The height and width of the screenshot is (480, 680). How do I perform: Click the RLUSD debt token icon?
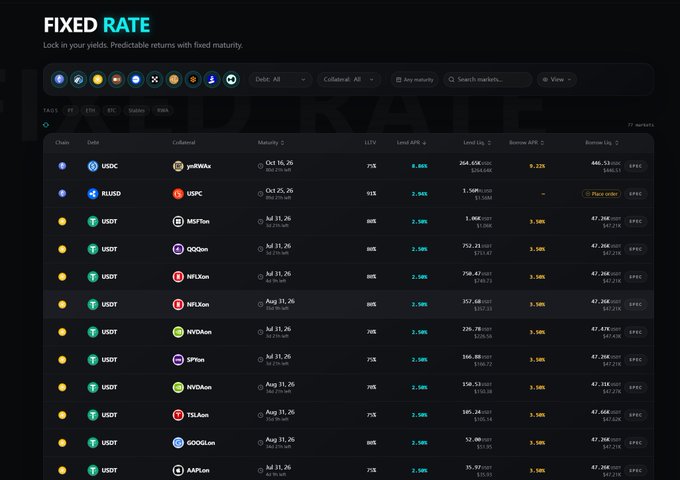(x=93, y=194)
